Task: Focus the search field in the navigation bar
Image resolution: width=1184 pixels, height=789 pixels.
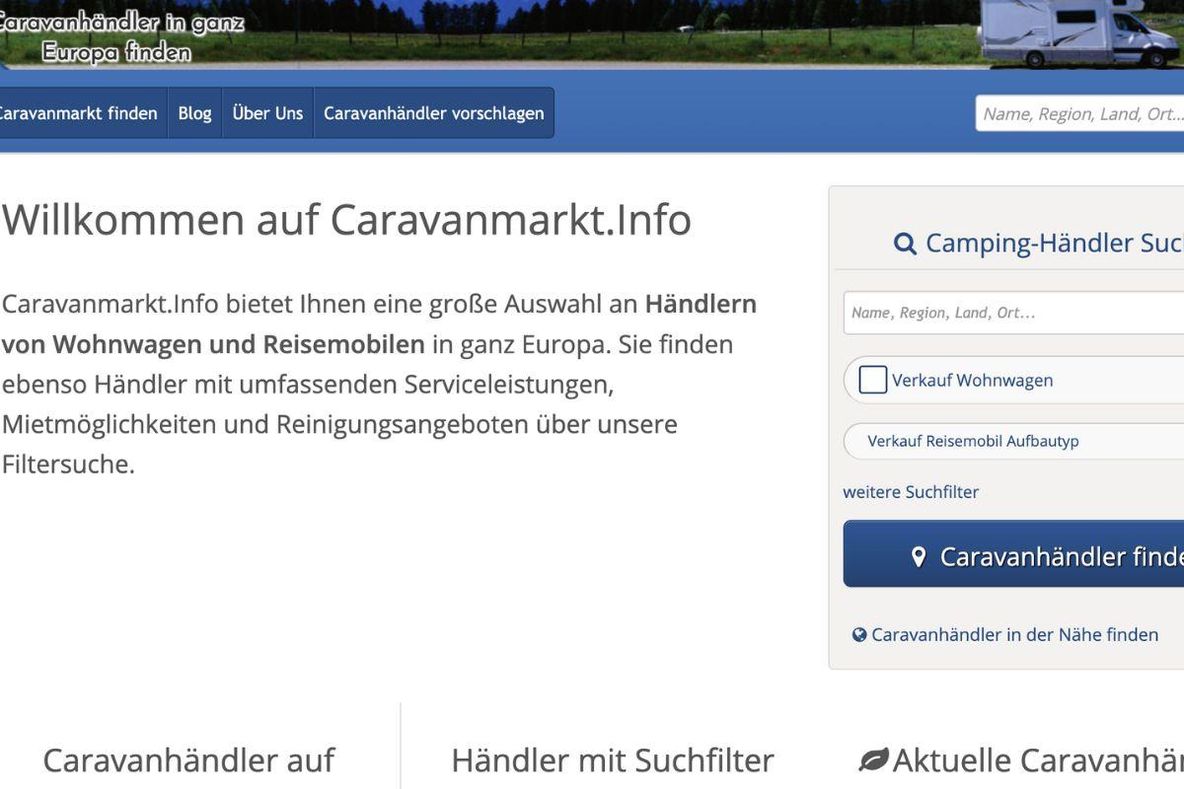Action: pos(1080,114)
